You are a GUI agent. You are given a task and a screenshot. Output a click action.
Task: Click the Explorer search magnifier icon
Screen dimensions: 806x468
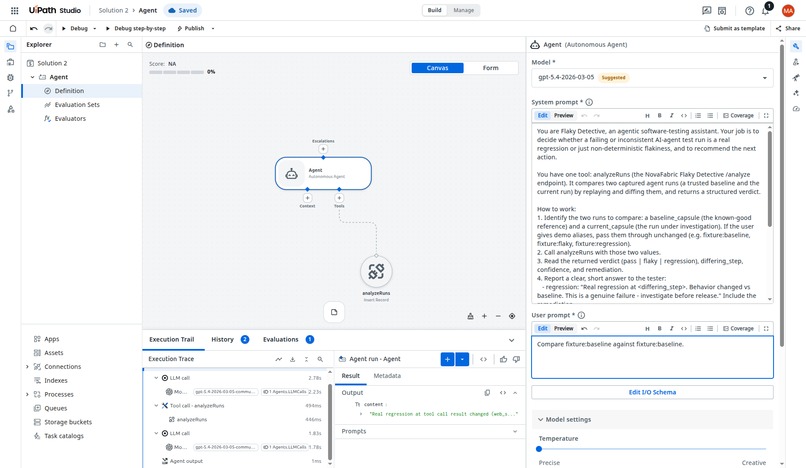tap(130, 45)
